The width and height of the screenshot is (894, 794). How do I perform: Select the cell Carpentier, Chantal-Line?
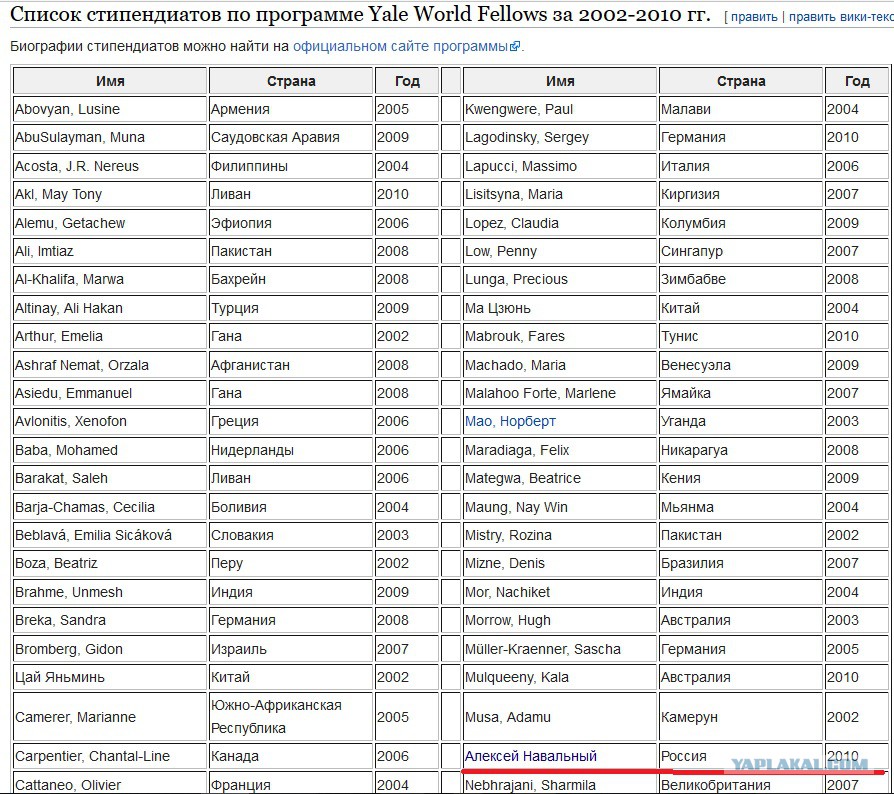pyautogui.click(x=110, y=756)
